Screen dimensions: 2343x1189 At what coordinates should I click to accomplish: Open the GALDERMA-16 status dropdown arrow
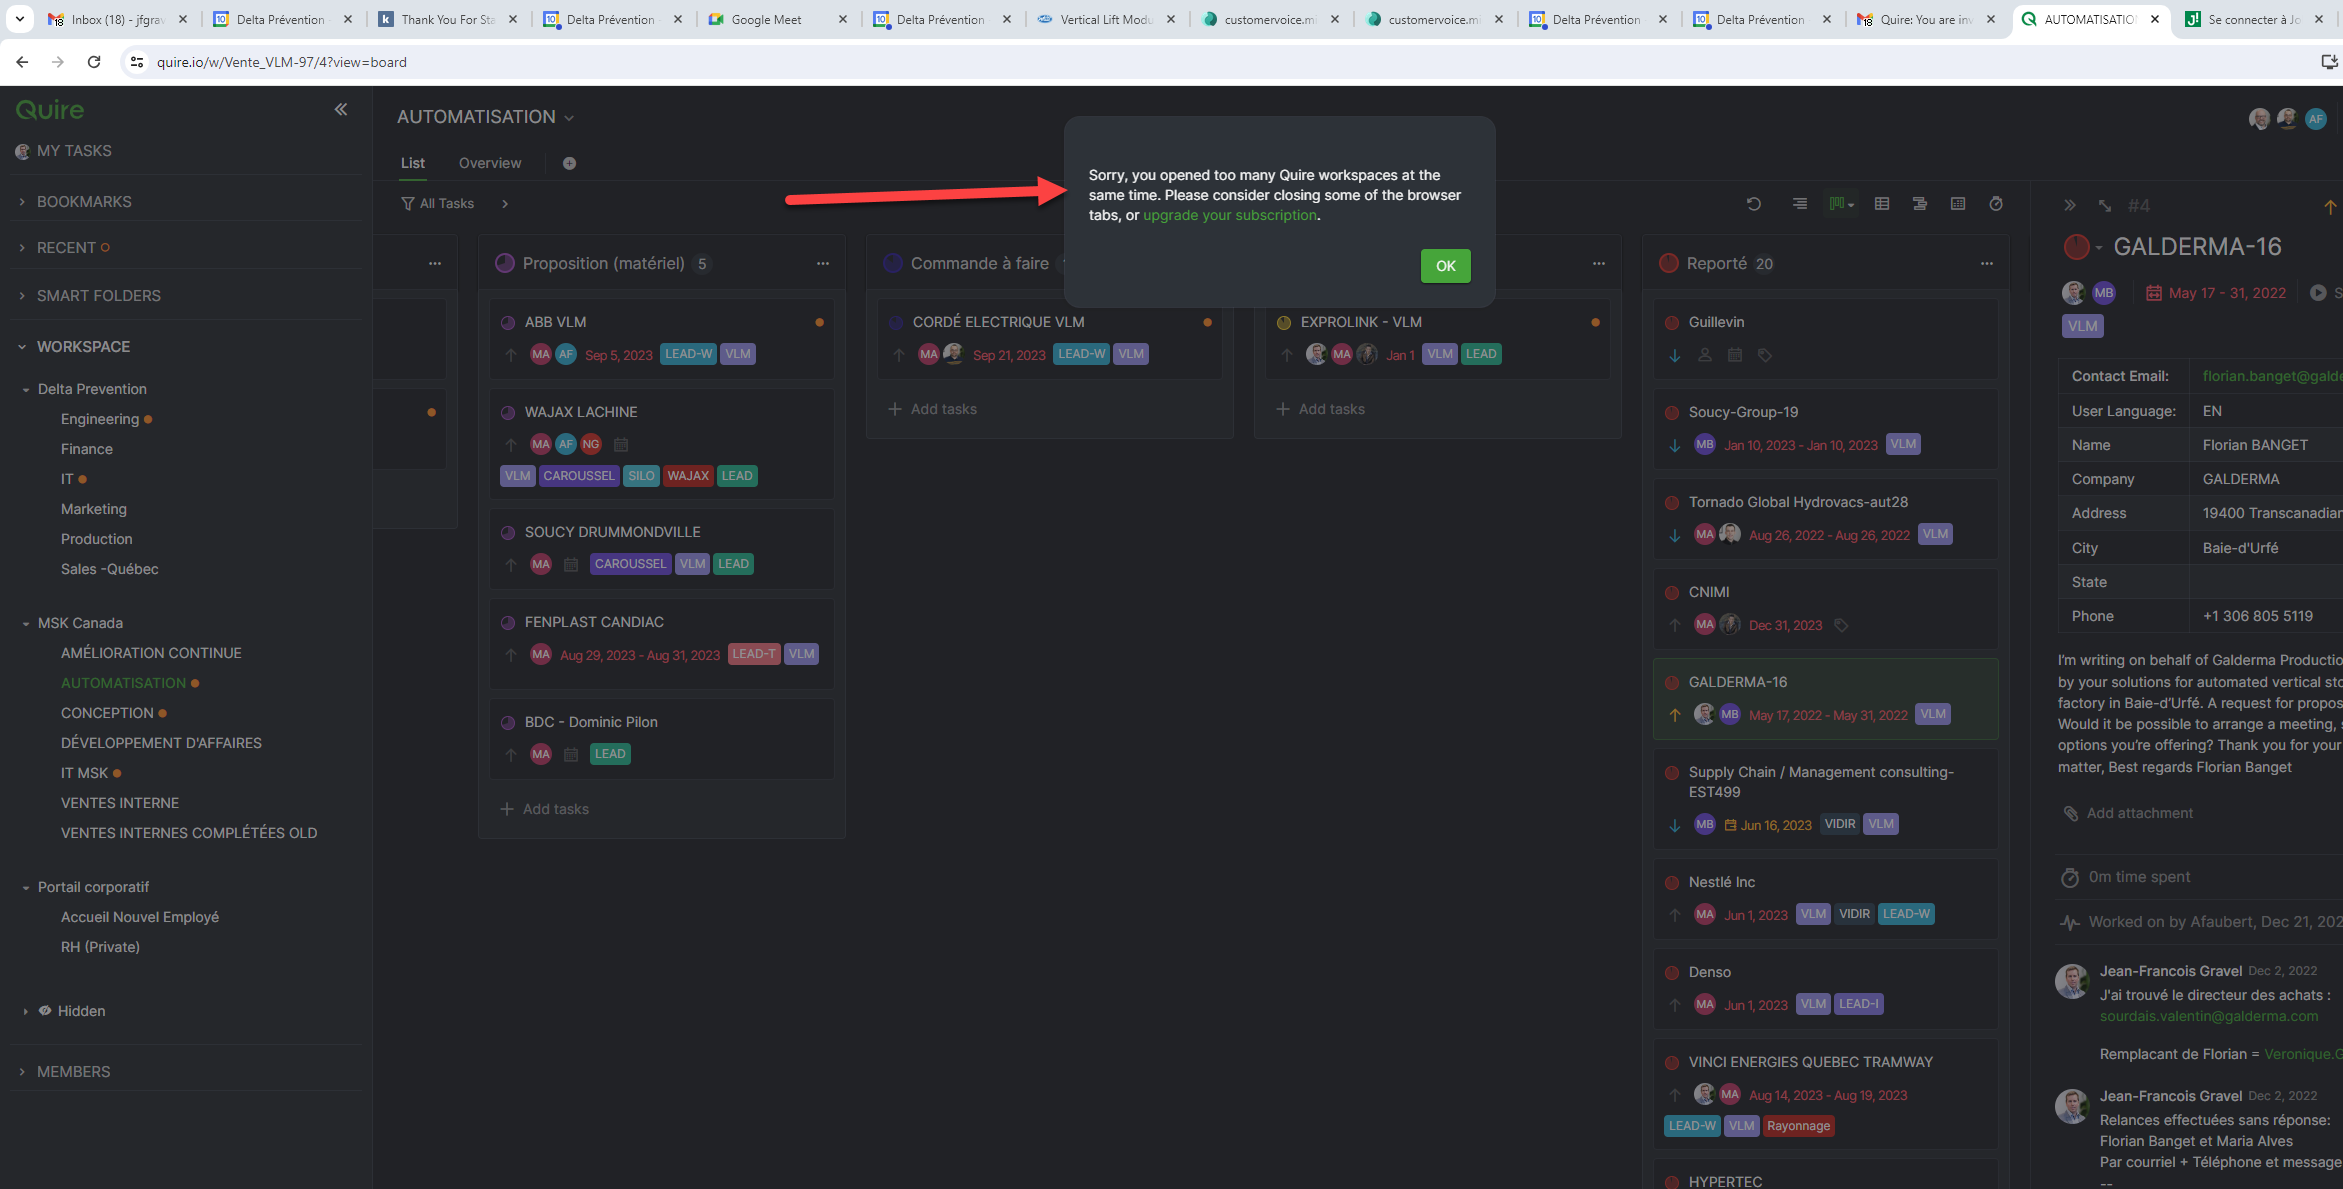pyautogui.click(x=2099, y=247)
